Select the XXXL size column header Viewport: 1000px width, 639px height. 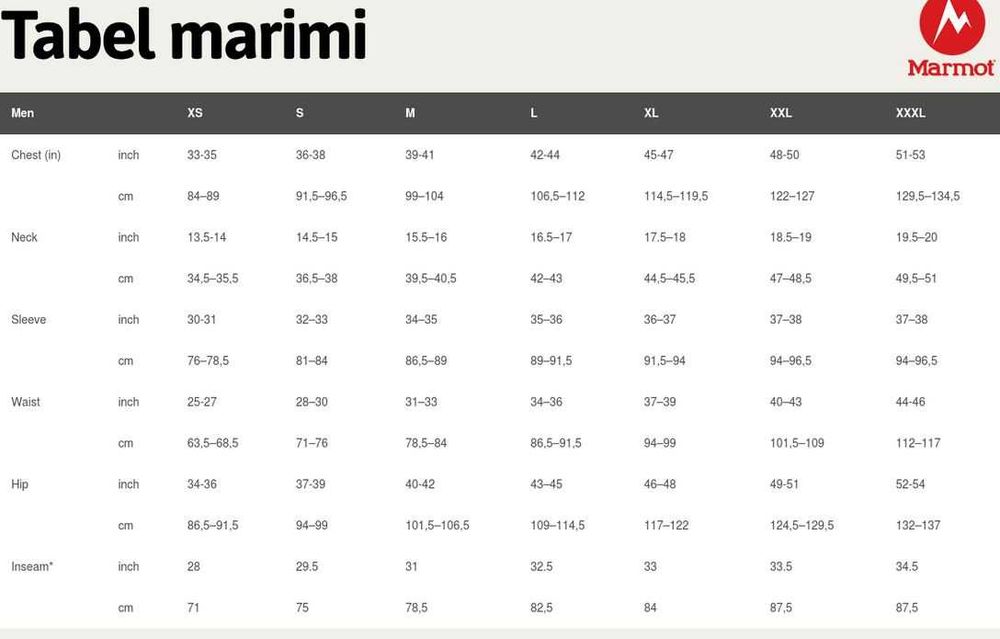[910, 113]
